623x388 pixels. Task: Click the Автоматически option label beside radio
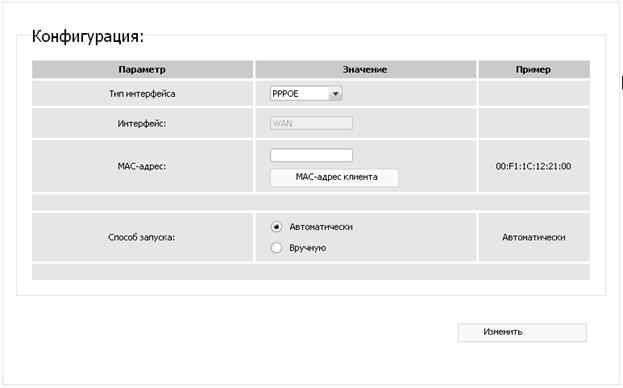[321, 227]
